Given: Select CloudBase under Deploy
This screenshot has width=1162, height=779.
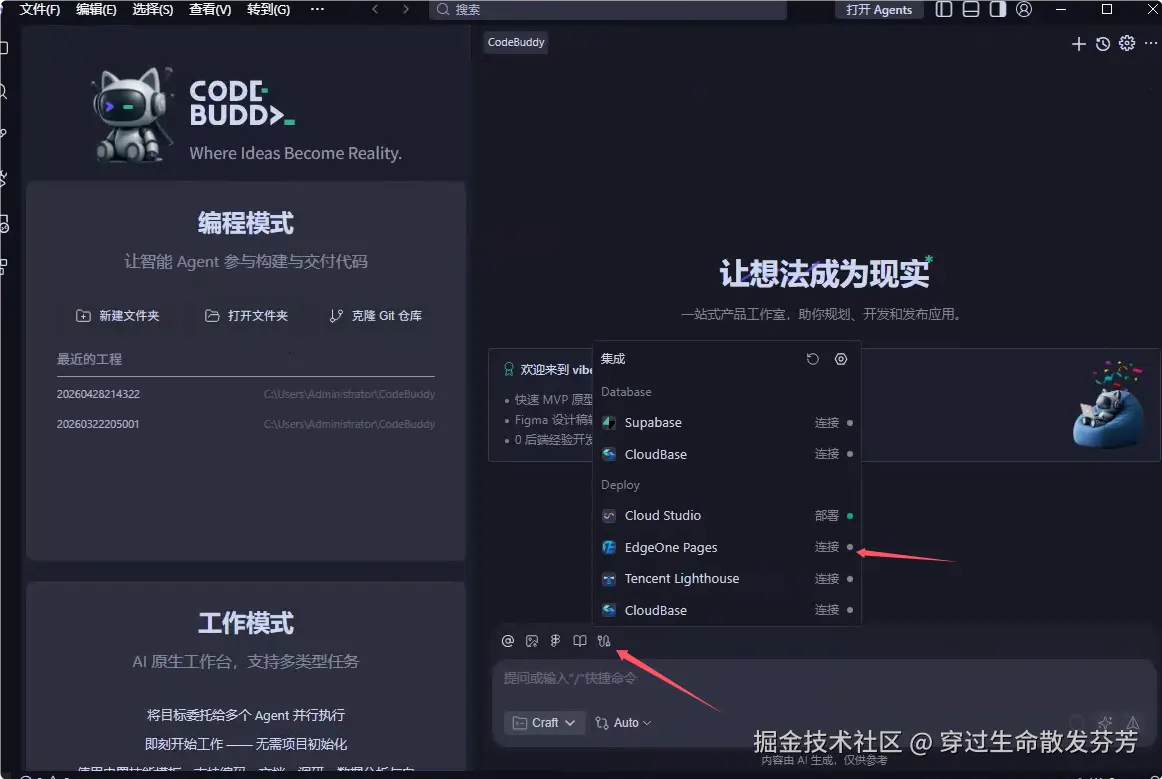Looking at the screenshot, I should (655, 610).
